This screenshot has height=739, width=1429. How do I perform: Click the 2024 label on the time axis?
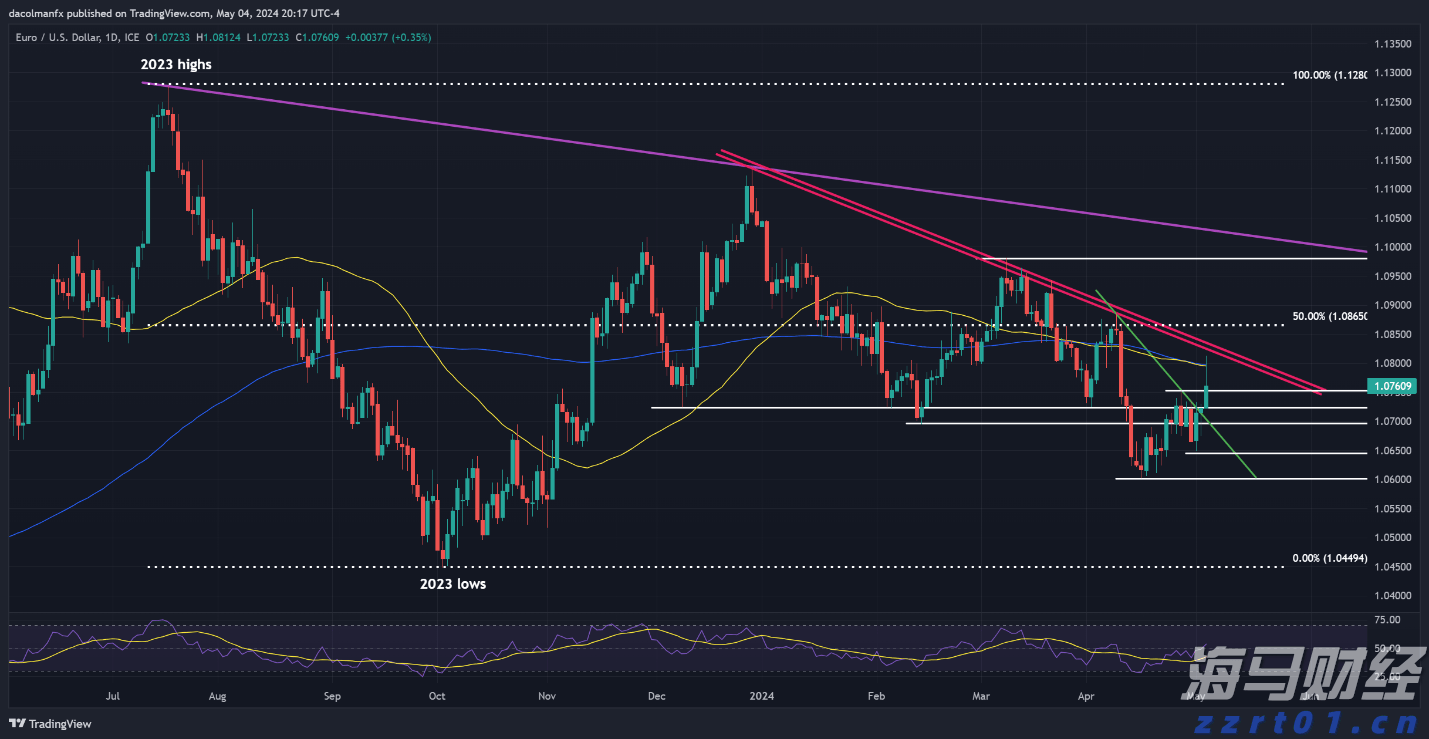(x=763, y=695)
